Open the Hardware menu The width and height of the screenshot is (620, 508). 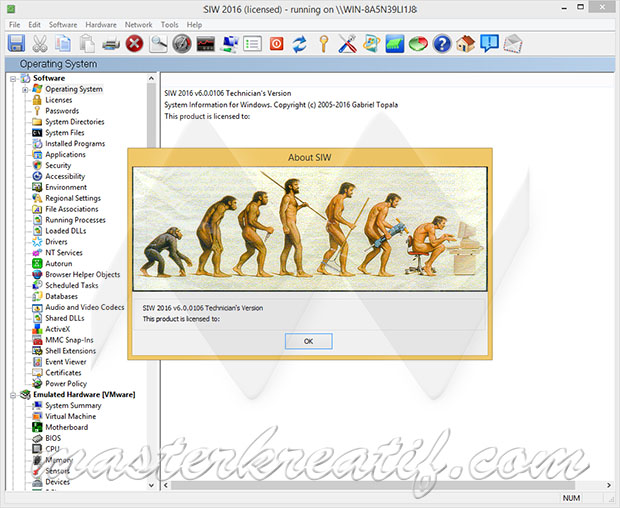(101, 25)
